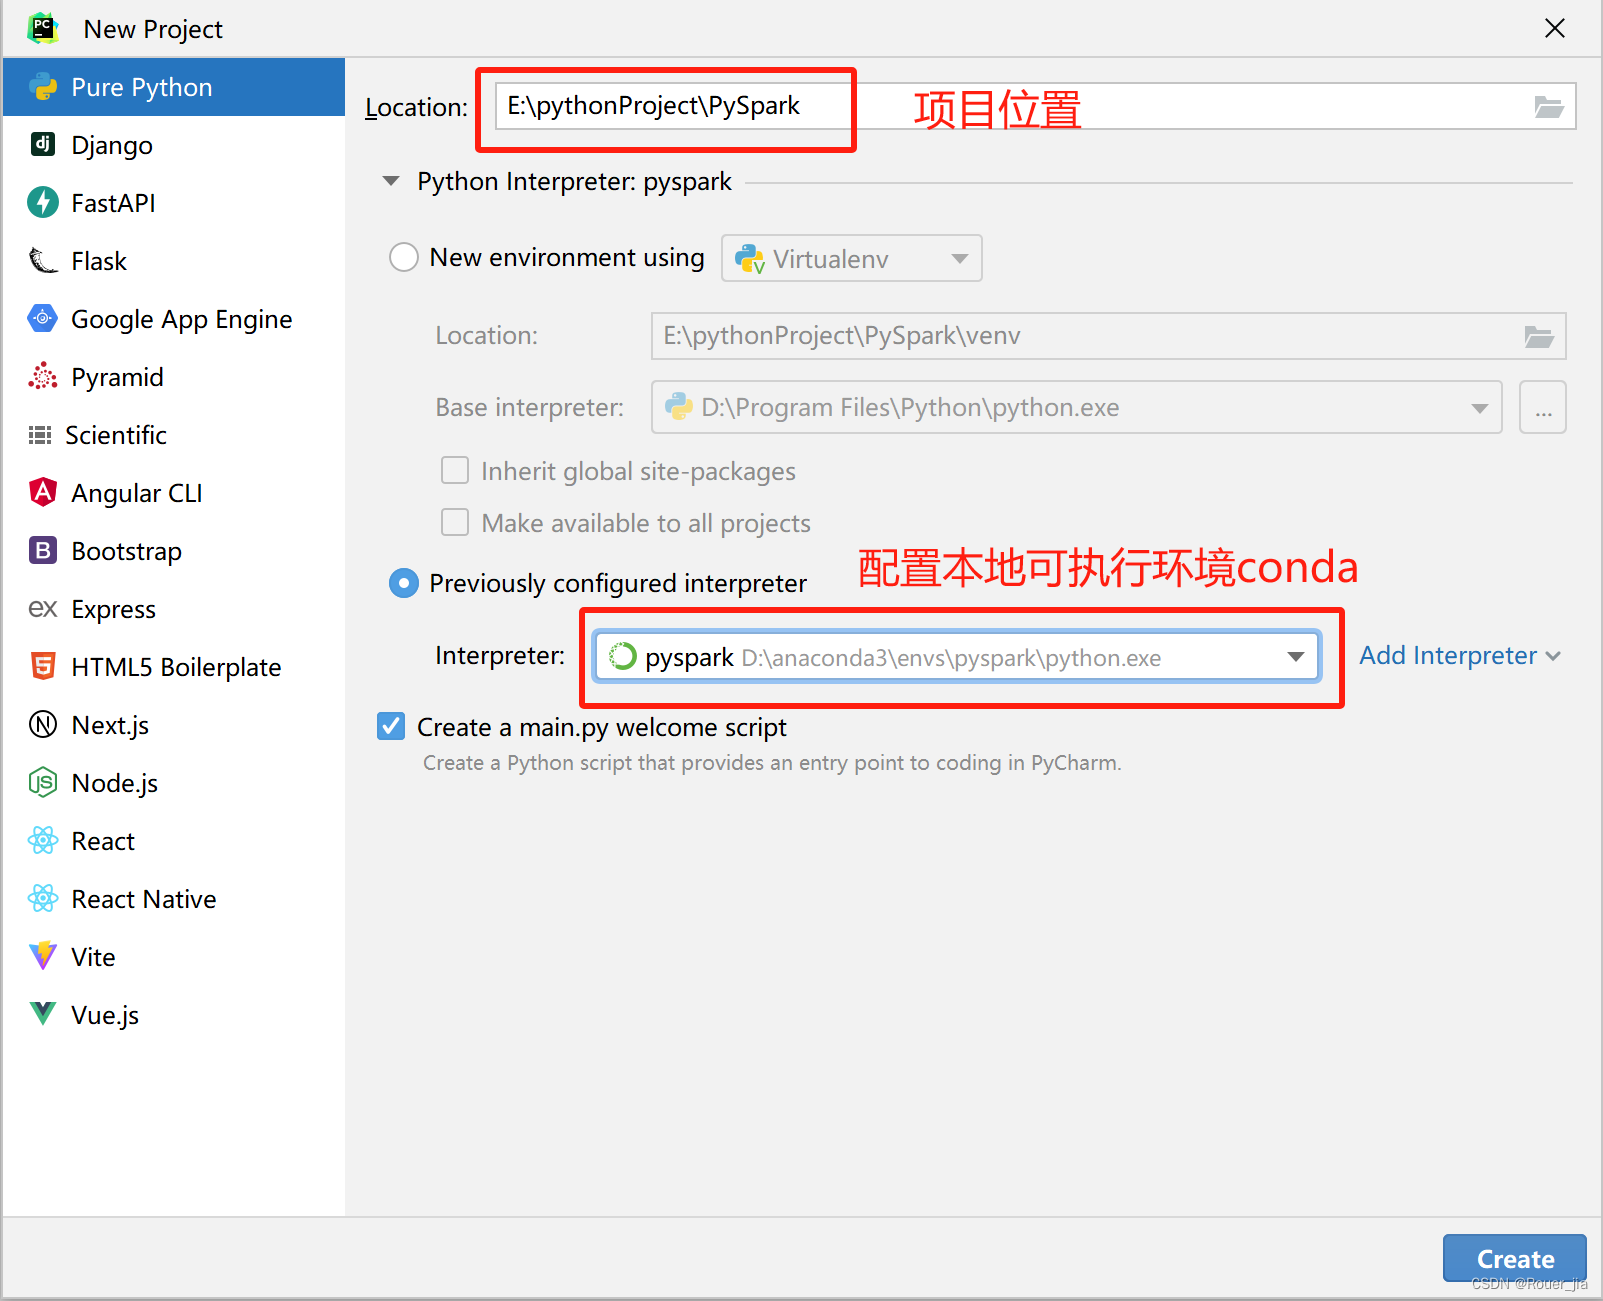Choose Vite project type
The width and height of the screenshot is (1603, 1301).
point(174,957)
